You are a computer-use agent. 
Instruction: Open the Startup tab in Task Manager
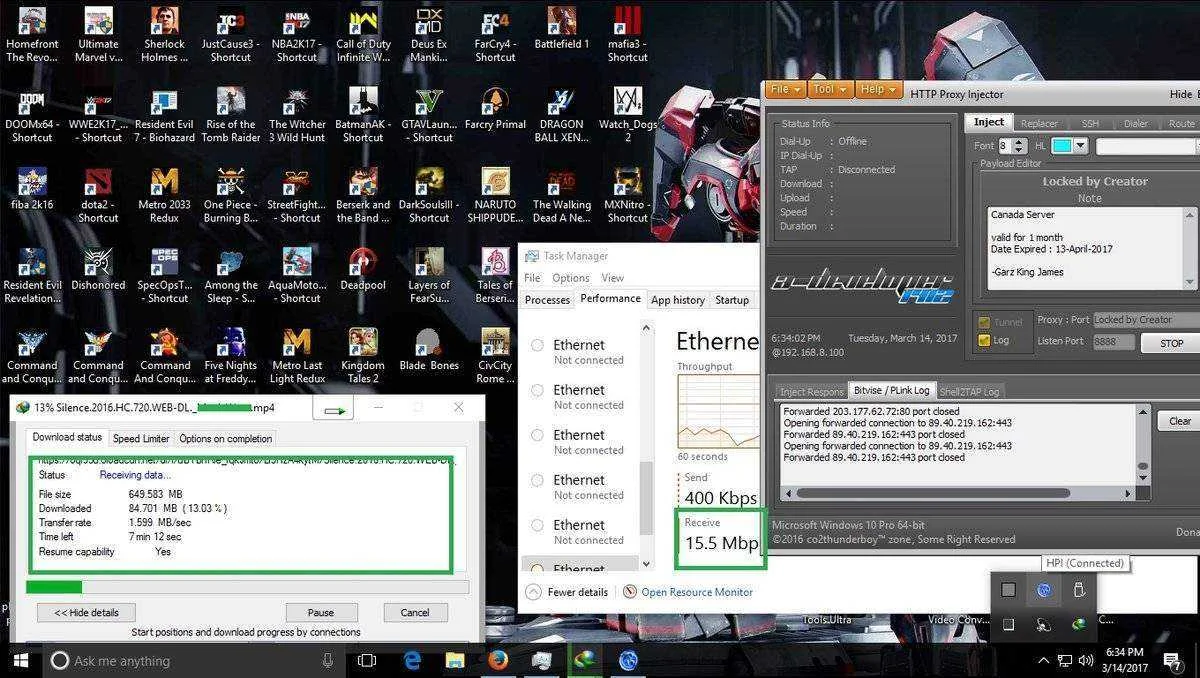click(731, 300)
